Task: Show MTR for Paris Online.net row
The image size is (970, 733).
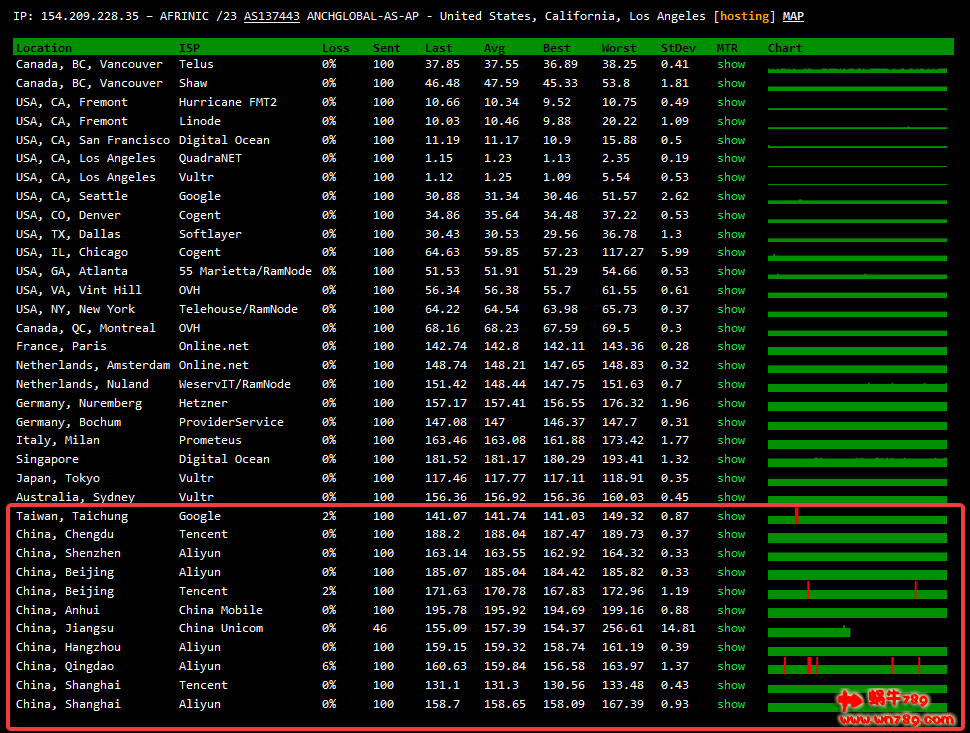Action: tap(731, 346)
